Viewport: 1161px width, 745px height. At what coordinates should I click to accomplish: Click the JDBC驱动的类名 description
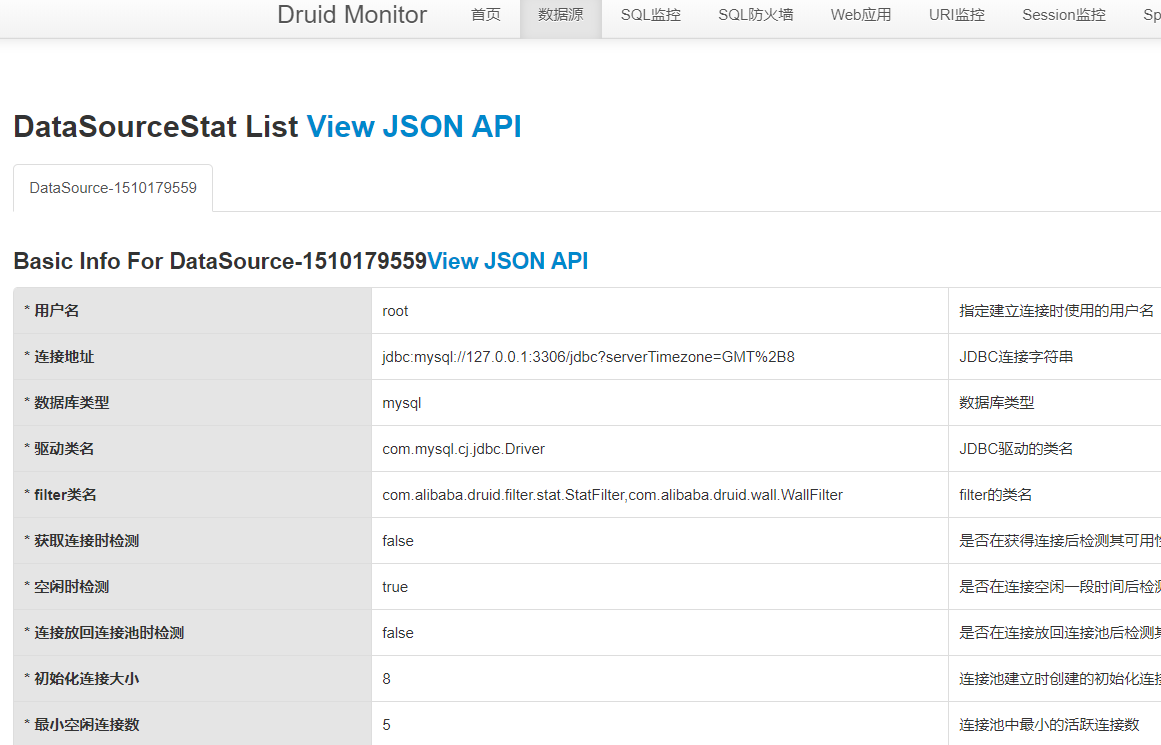coord(1016,449)
